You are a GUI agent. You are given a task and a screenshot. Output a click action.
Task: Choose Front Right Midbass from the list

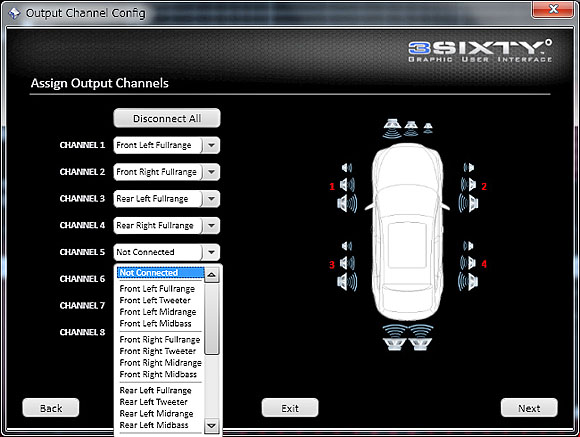[x=158, y=374]
